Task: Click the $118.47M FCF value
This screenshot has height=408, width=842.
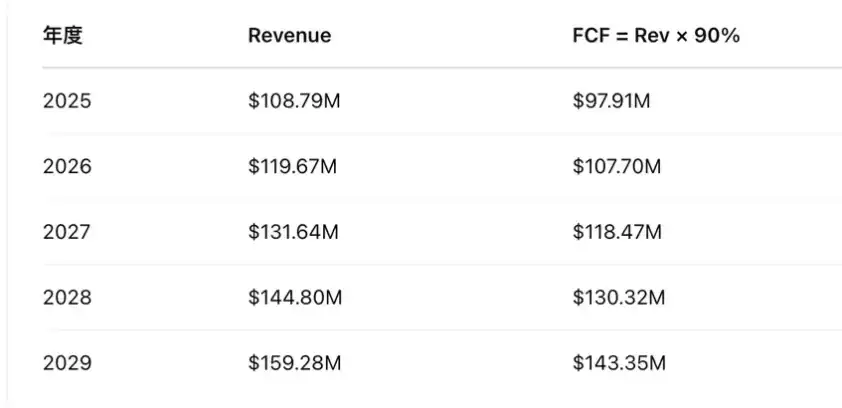Action: pos(616,232)
